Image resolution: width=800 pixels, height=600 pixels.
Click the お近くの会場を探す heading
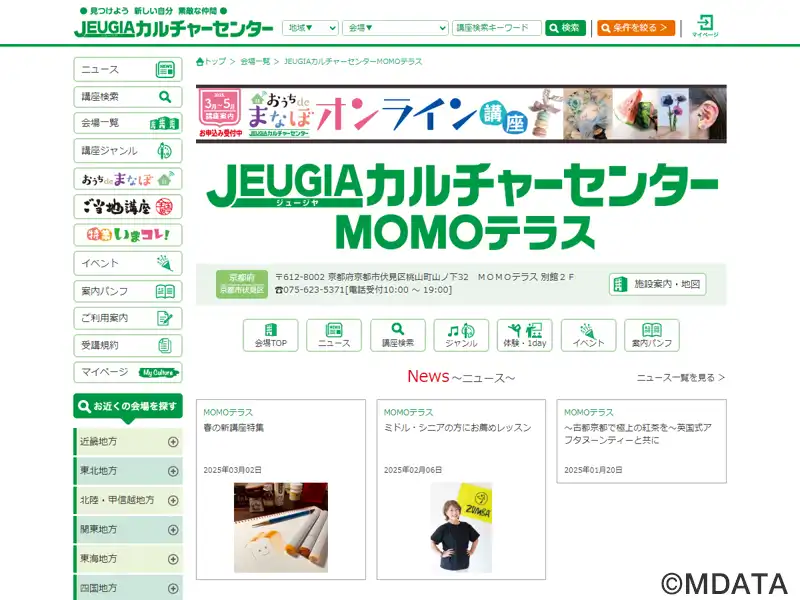128,406
